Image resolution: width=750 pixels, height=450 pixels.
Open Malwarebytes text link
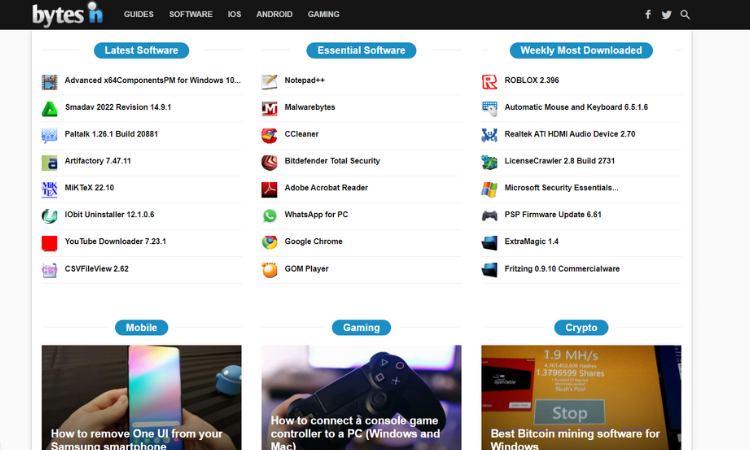[x=310, y=107]
